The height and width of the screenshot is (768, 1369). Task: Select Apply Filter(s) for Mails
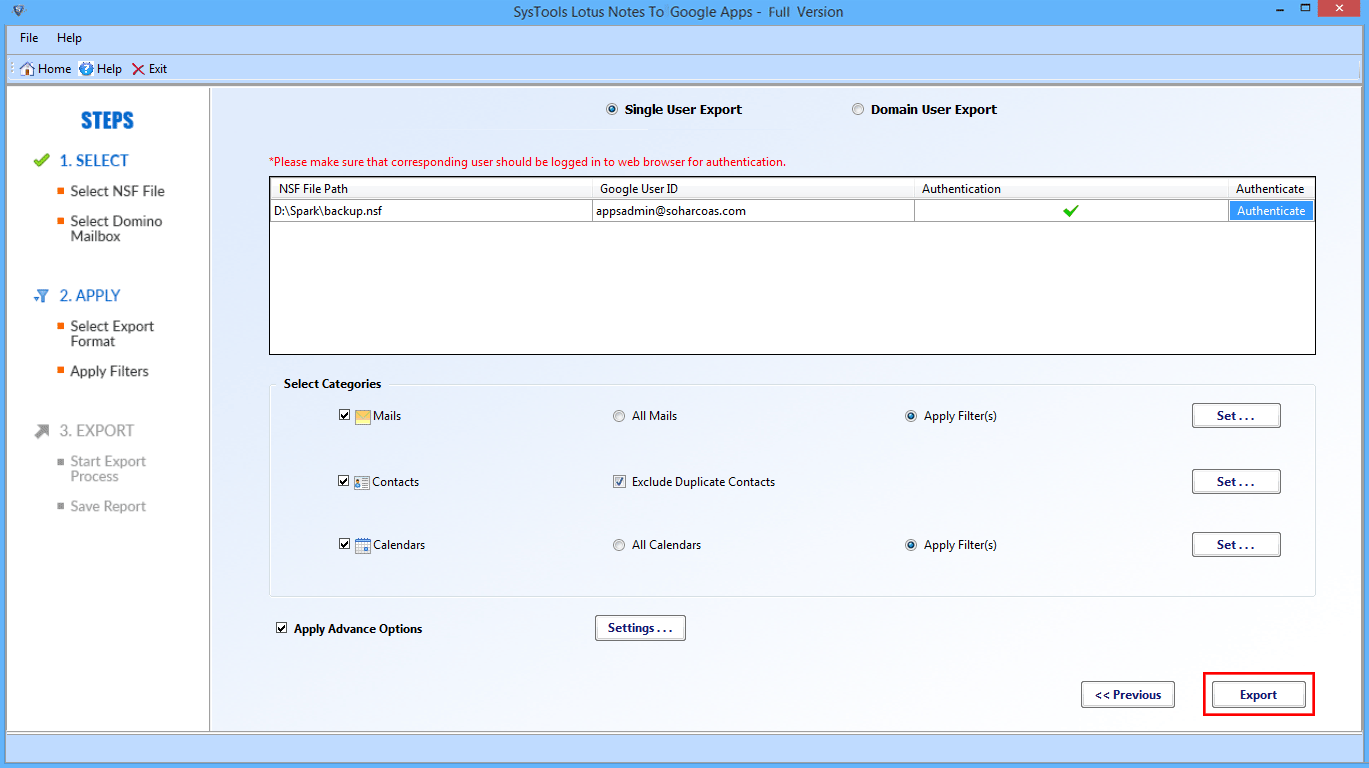tap(911, 416)
